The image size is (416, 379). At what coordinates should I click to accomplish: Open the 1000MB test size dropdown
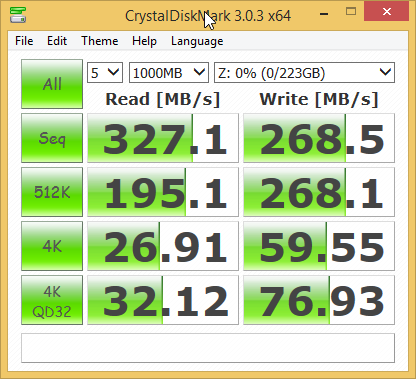(169, 72)
